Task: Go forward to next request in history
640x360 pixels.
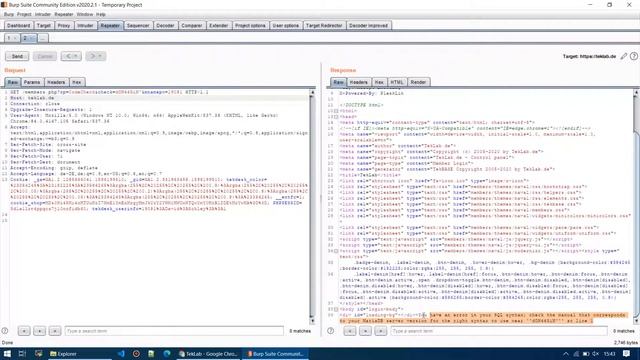Action: coord(93,56)
